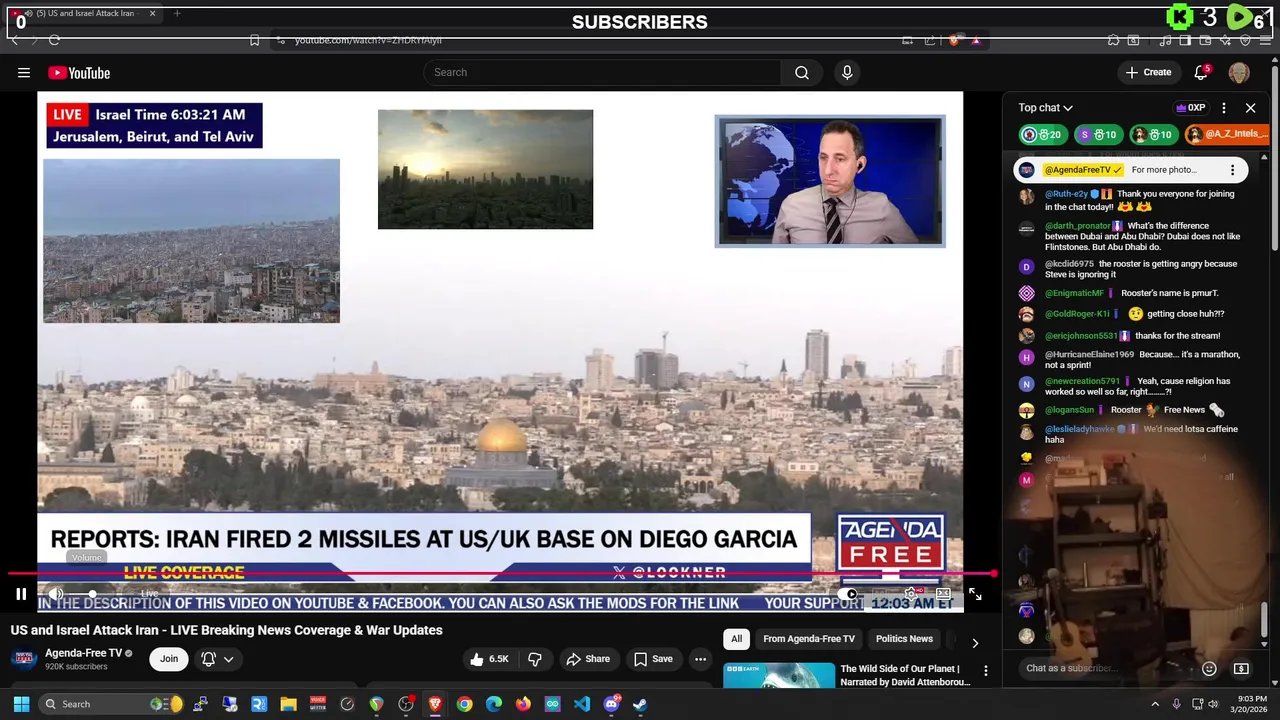Join the Agenda-Free TV channel membership
Screen dimensions: 1280x720
click(x=169, y=659)
